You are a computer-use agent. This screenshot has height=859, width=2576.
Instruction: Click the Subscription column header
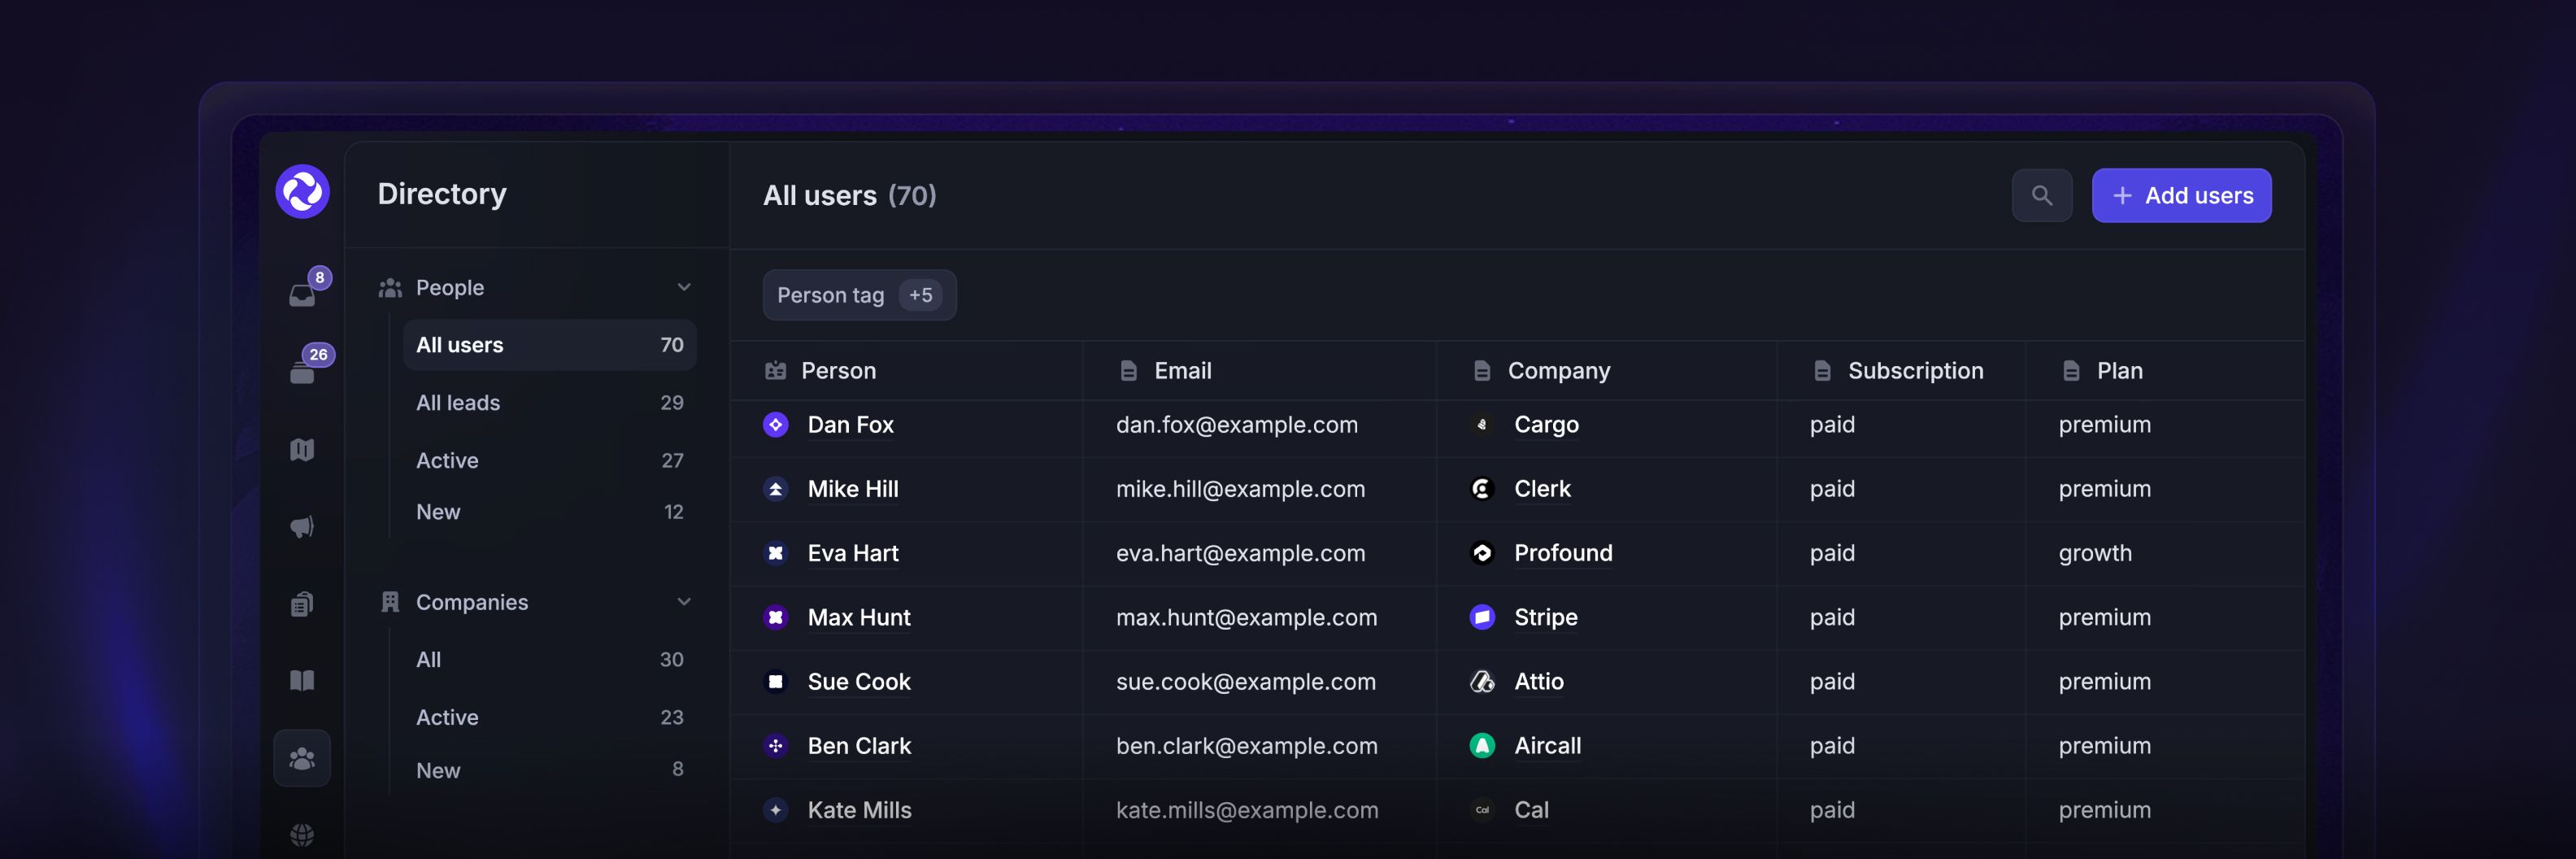click(1914, 371)
